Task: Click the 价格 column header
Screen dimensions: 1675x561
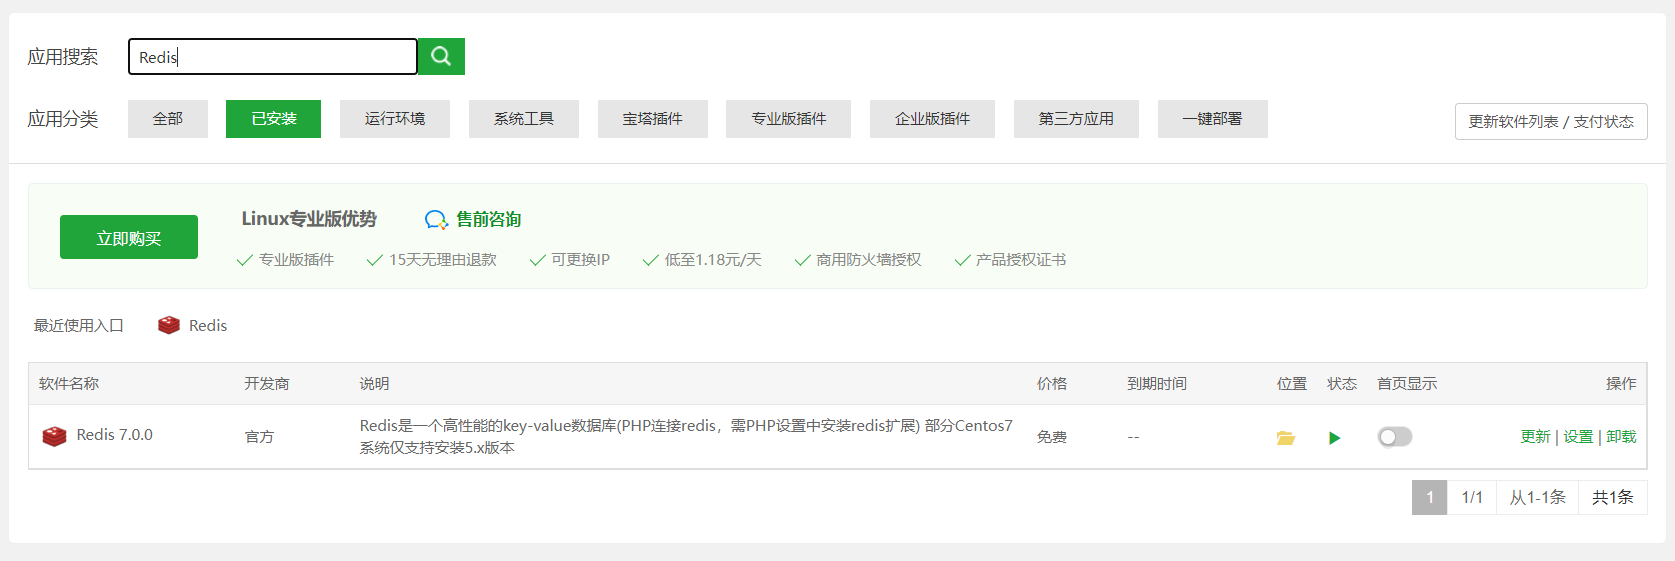Action: pyautogui.click(x=1052, y=384)
